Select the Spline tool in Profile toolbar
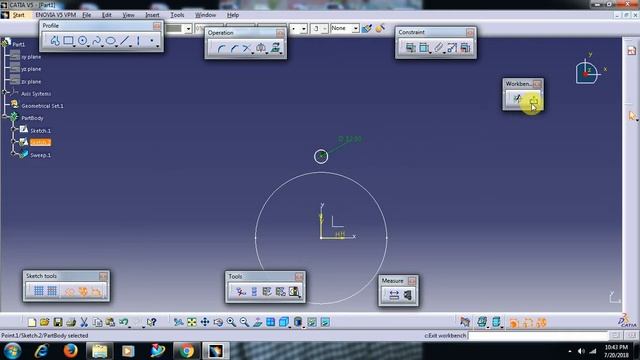 pyautogui.click(x=97, y=40)
